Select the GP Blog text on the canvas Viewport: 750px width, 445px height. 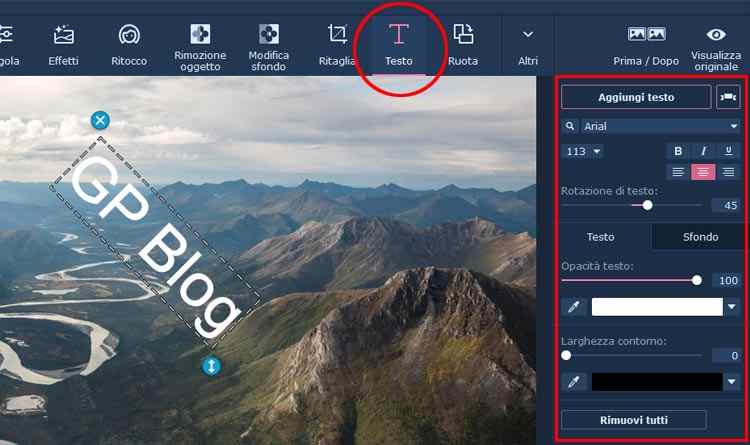point(155,242)
